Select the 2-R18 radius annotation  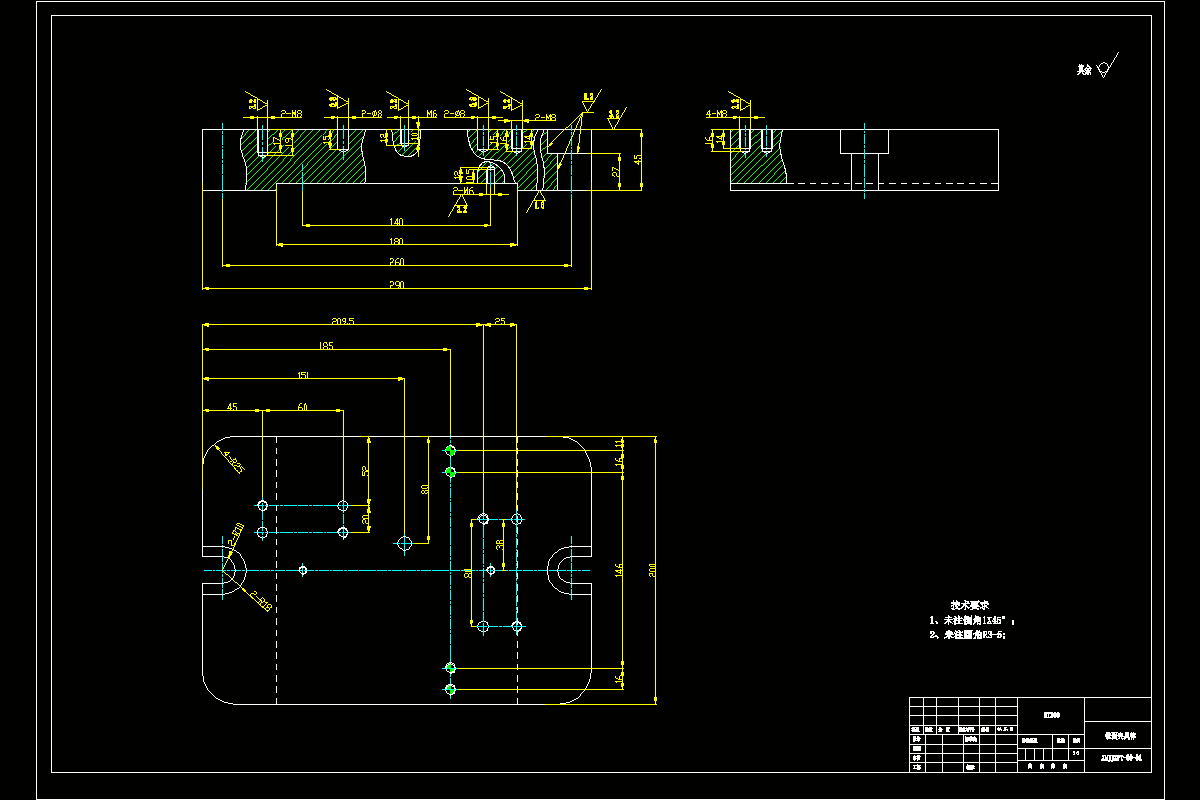click(x=260, y=600)
